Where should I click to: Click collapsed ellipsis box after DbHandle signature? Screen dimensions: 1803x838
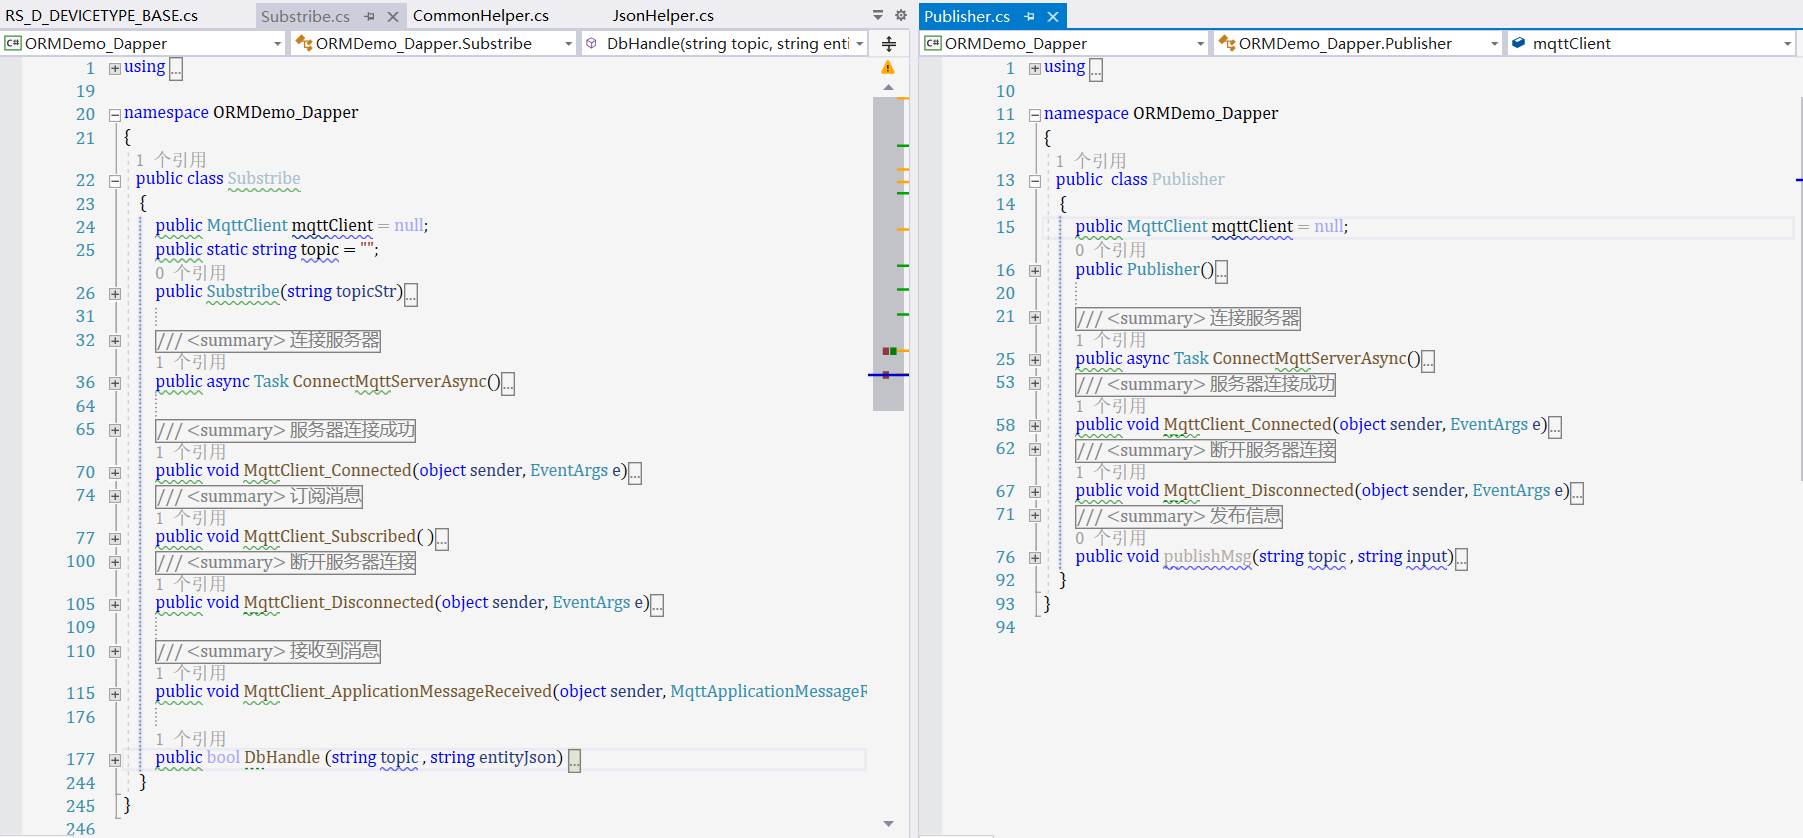click(x=574, y=761)
